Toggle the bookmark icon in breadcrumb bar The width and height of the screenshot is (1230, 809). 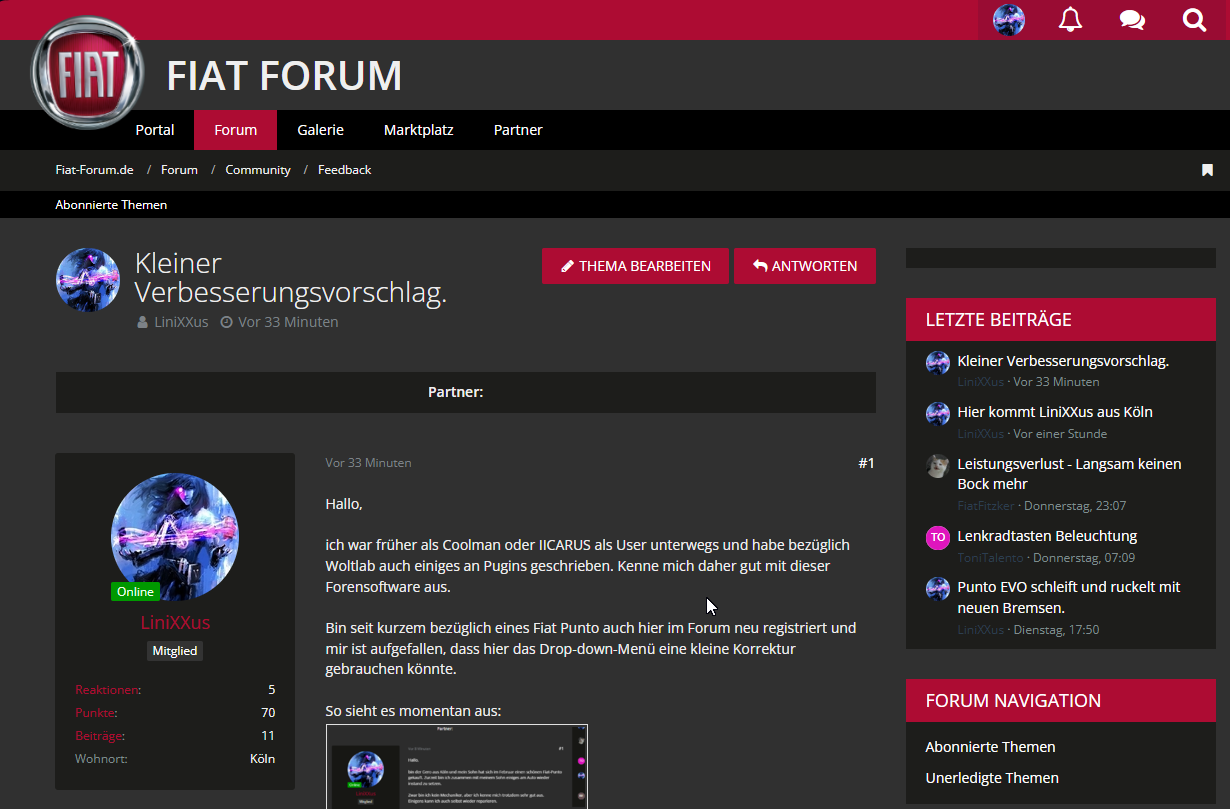pyautogui.click(x=1207, y=170)
